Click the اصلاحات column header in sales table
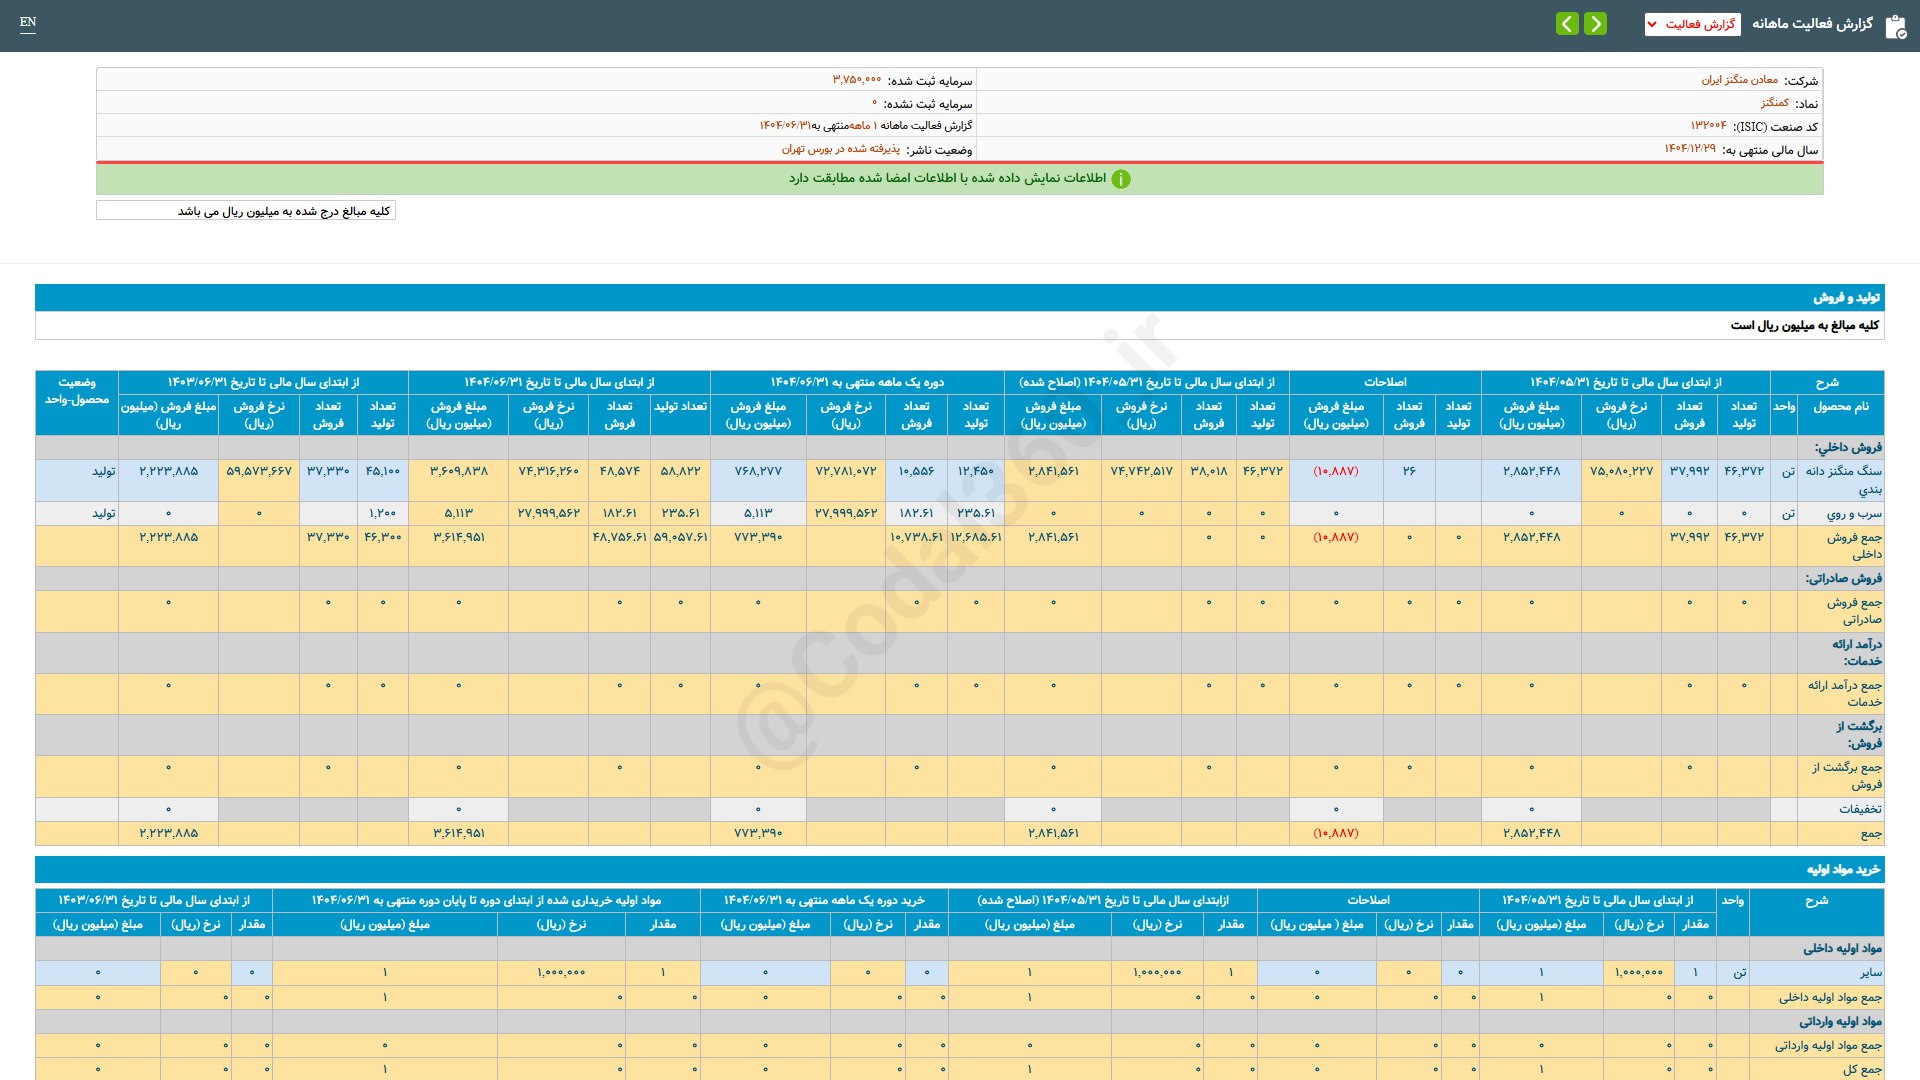 [1385, 382]
